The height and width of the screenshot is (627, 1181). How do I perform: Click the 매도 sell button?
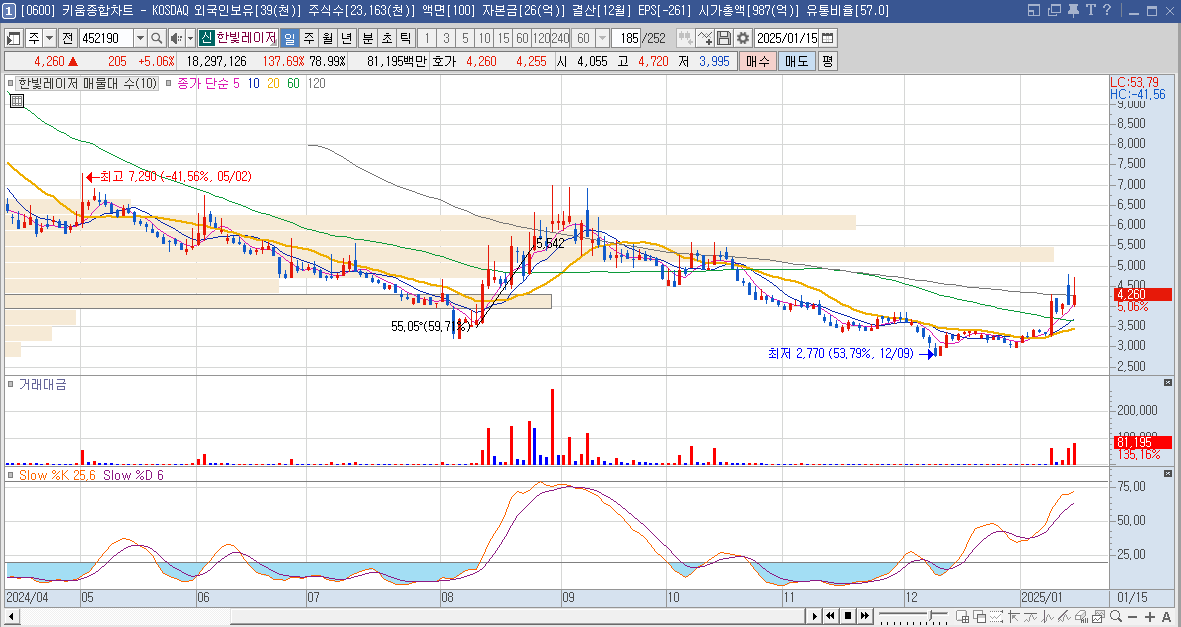tap(797, 61)
